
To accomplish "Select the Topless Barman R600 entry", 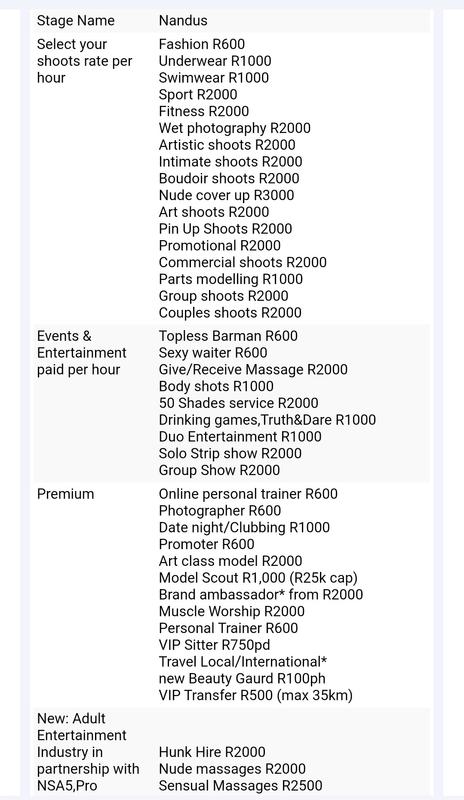I will point(228,336).
